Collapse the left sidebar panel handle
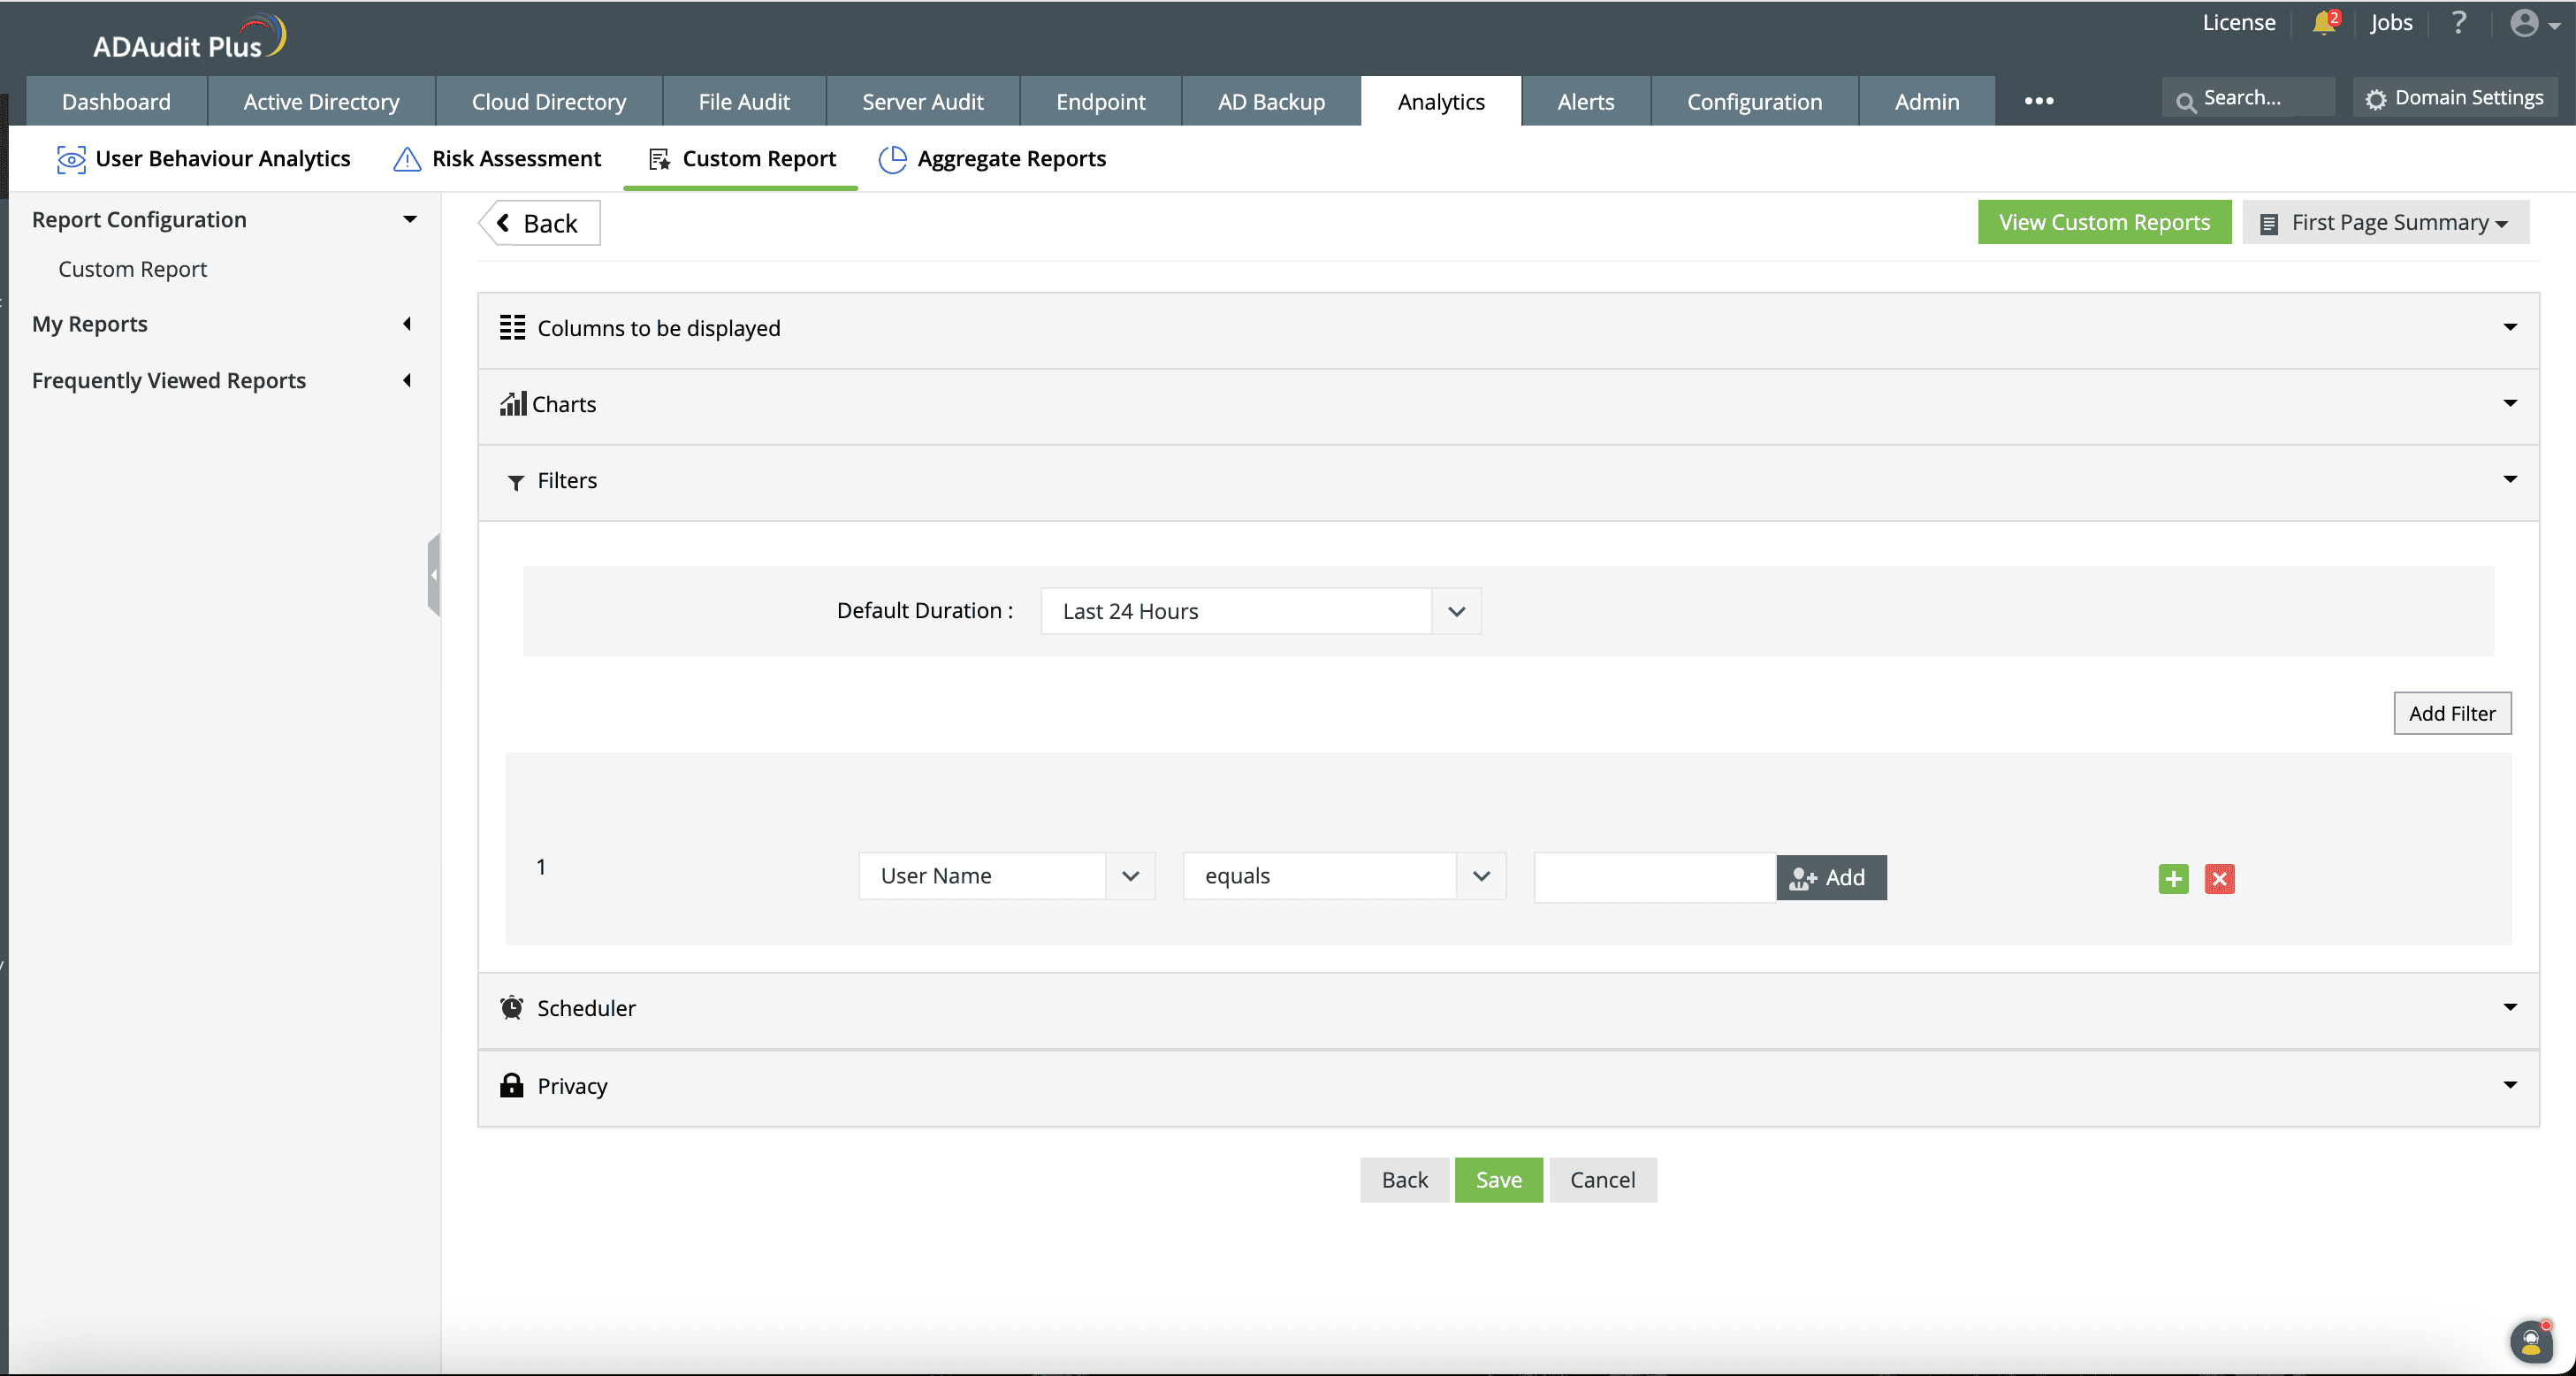This screenshot has height=1376, width=2576. point(433,575)
